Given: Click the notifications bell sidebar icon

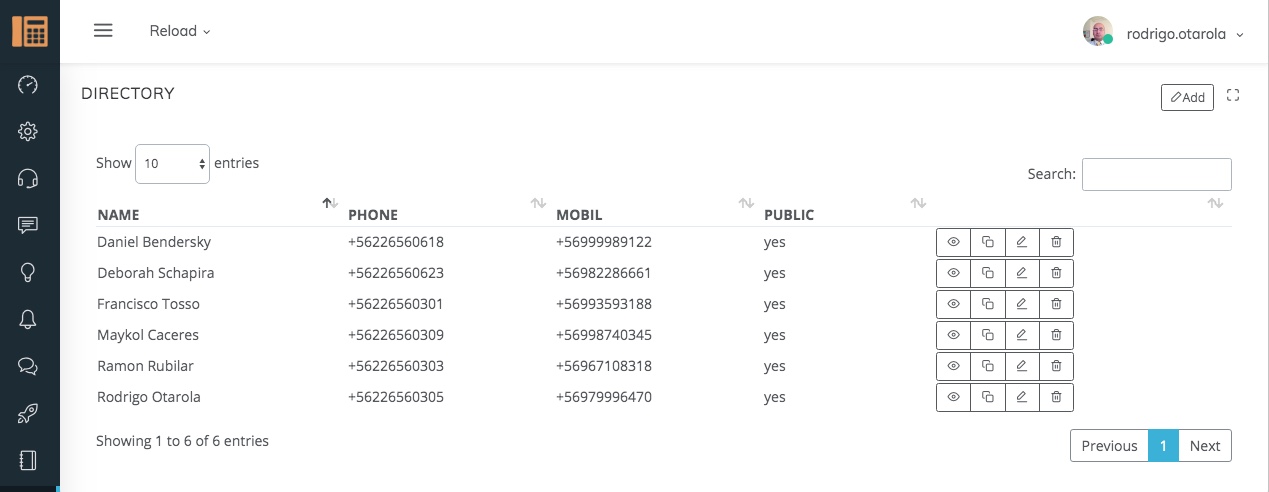Looking at the screenshot, I should click(28, 319).
